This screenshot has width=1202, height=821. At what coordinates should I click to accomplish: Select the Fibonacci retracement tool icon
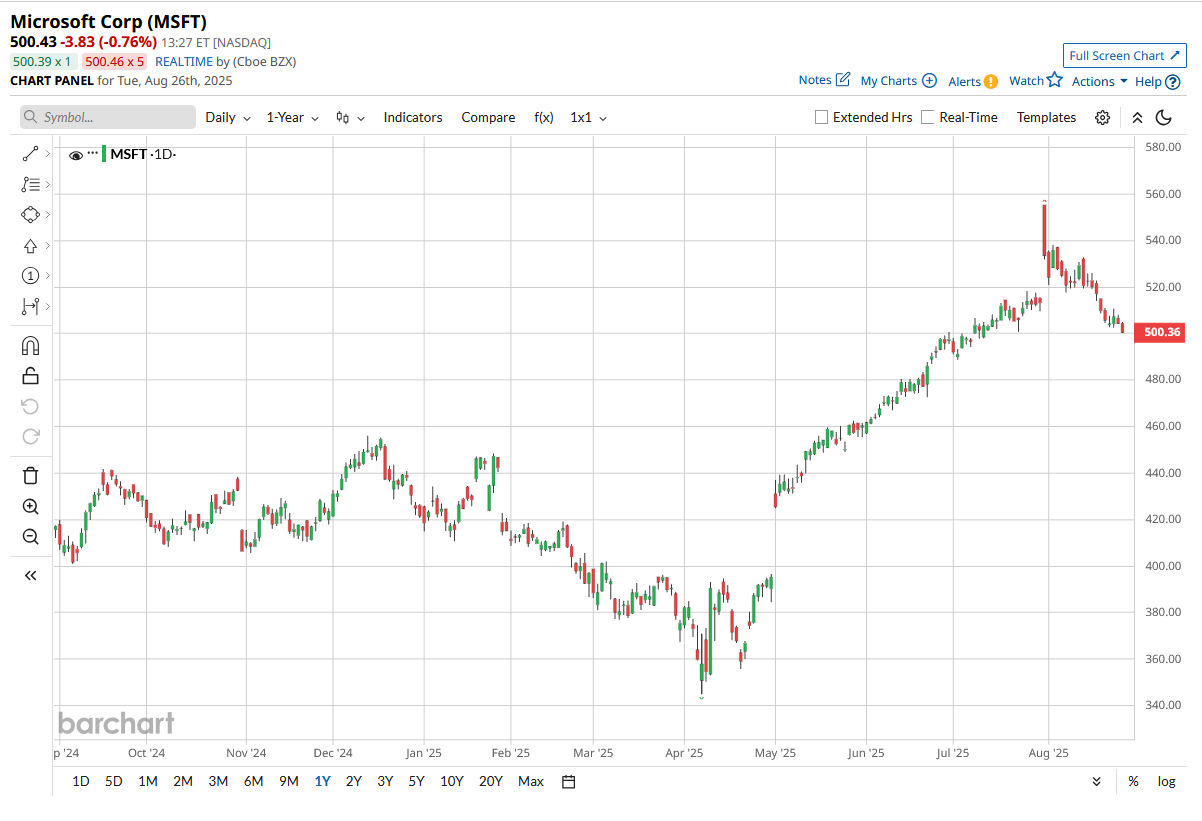point(30,184)
